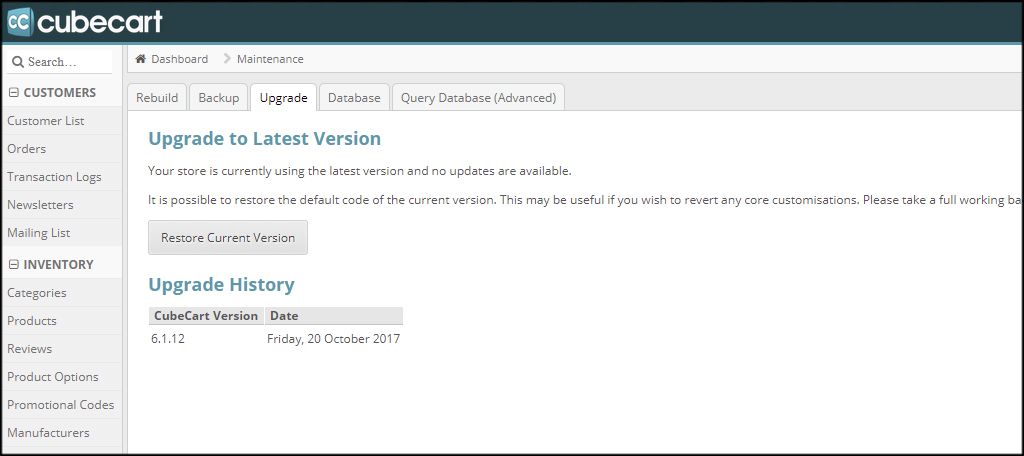Open Product Options page
The image size is (1024, 456).
point(53,377)
